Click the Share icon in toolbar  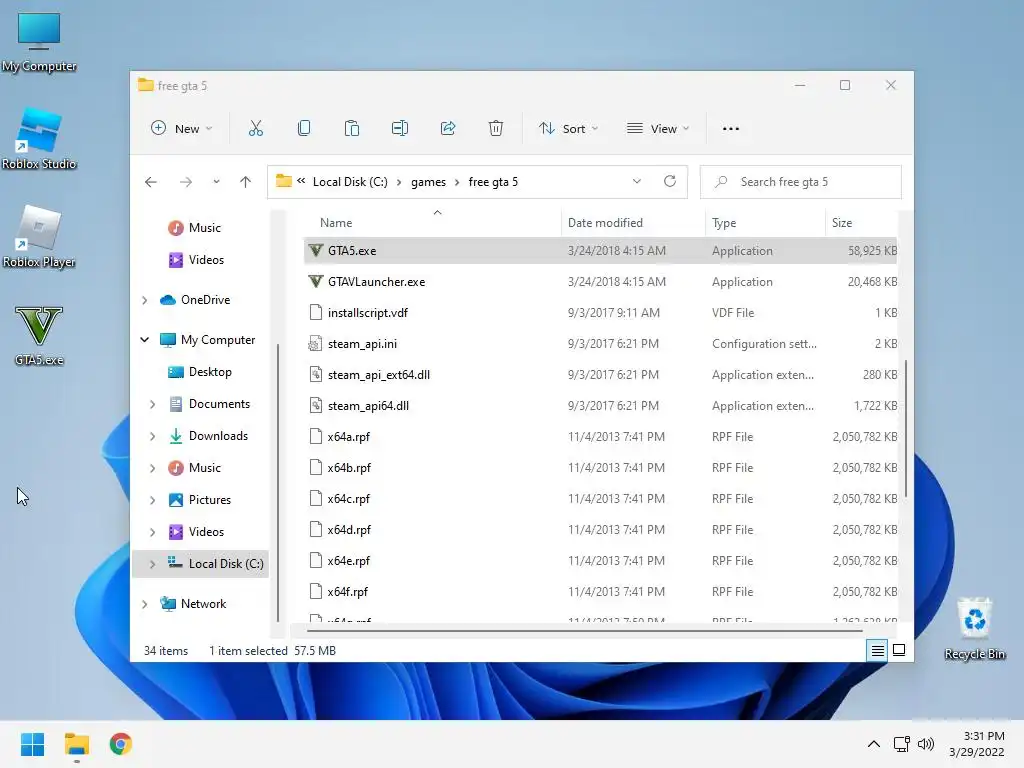pyautogui.click(x=448, y=129)
